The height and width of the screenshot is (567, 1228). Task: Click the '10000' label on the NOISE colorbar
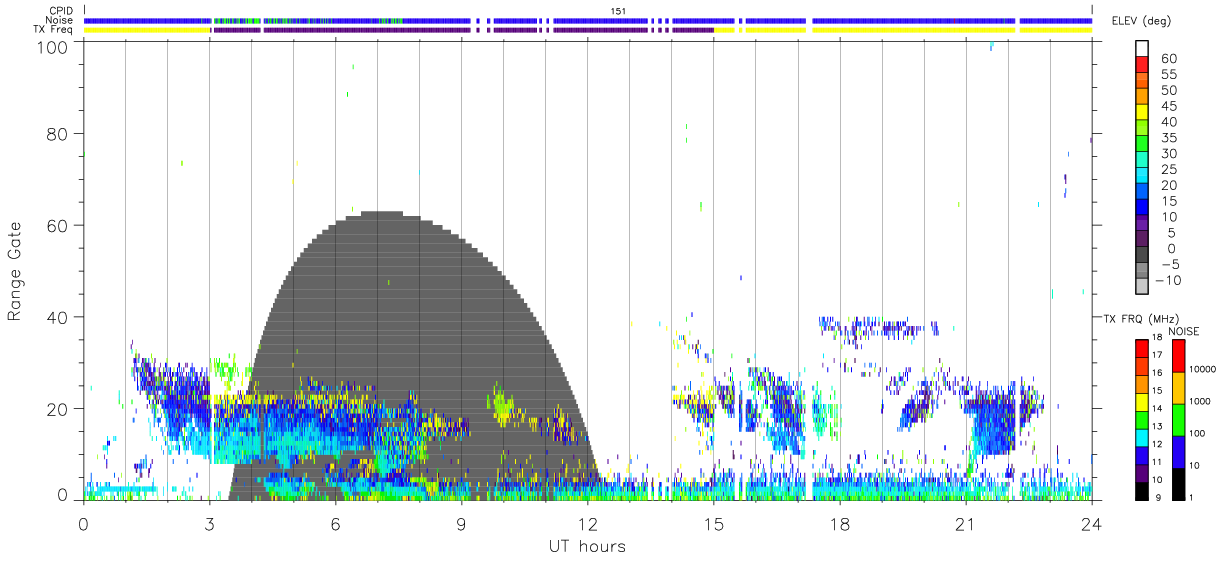coord(1204,371)
